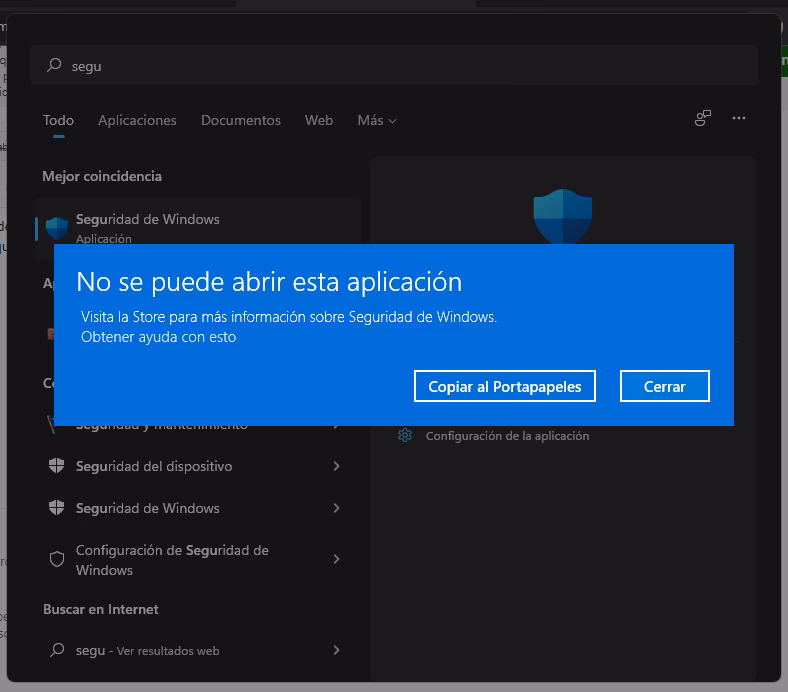Click shield icon next to Seguridad del dispositivo
This screenshot has height=692, width=788.
point(56,466)
